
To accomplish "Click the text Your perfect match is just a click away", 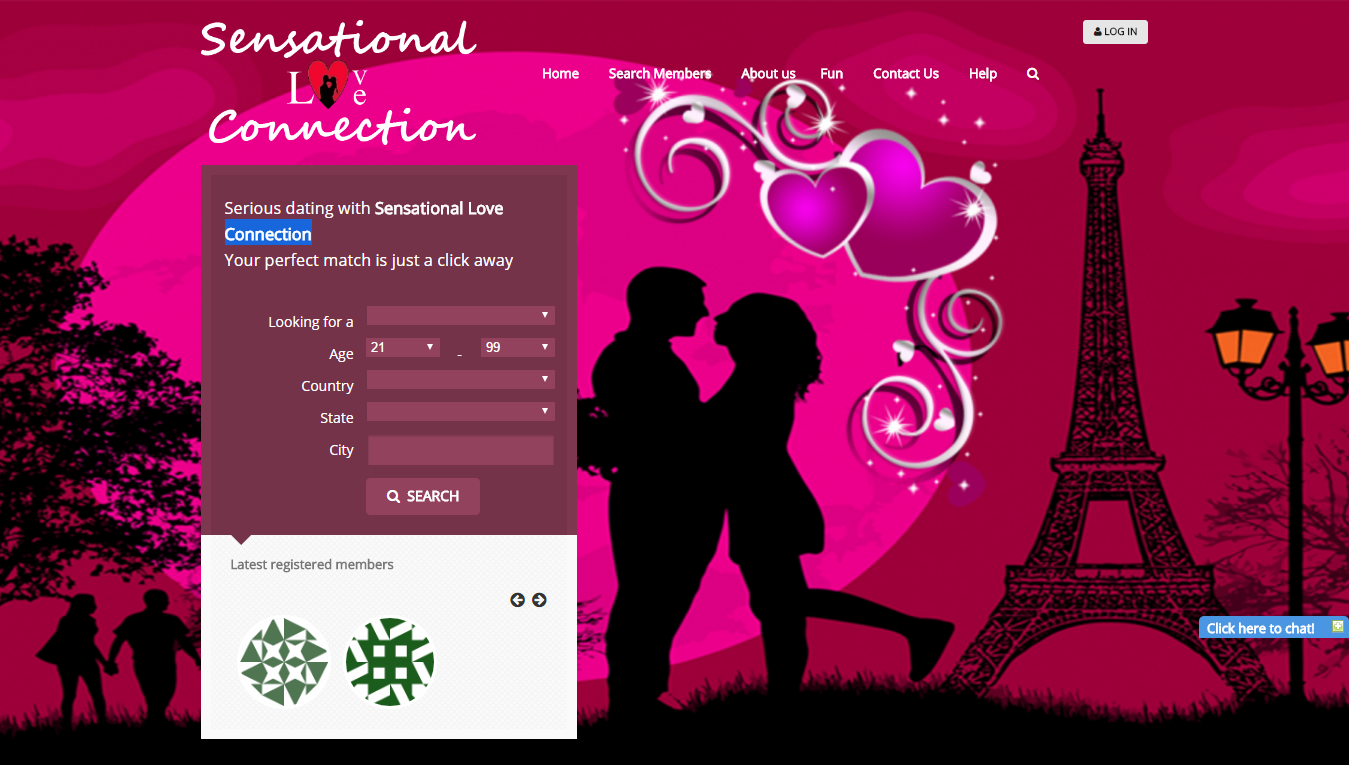I will point(369,260).
